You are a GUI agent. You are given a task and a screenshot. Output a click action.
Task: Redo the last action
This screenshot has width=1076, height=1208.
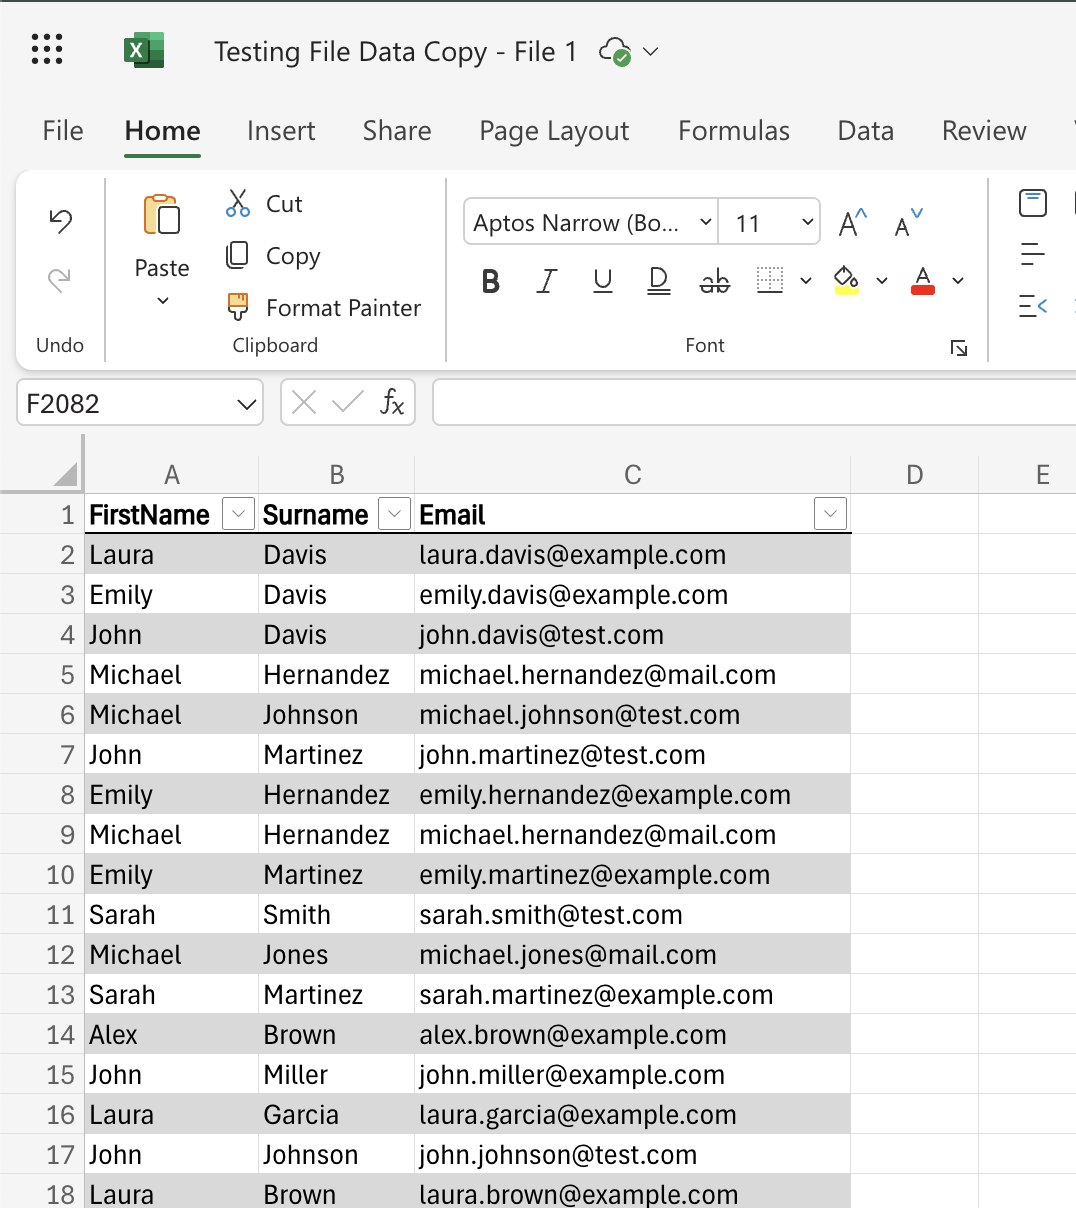point(59,281)
